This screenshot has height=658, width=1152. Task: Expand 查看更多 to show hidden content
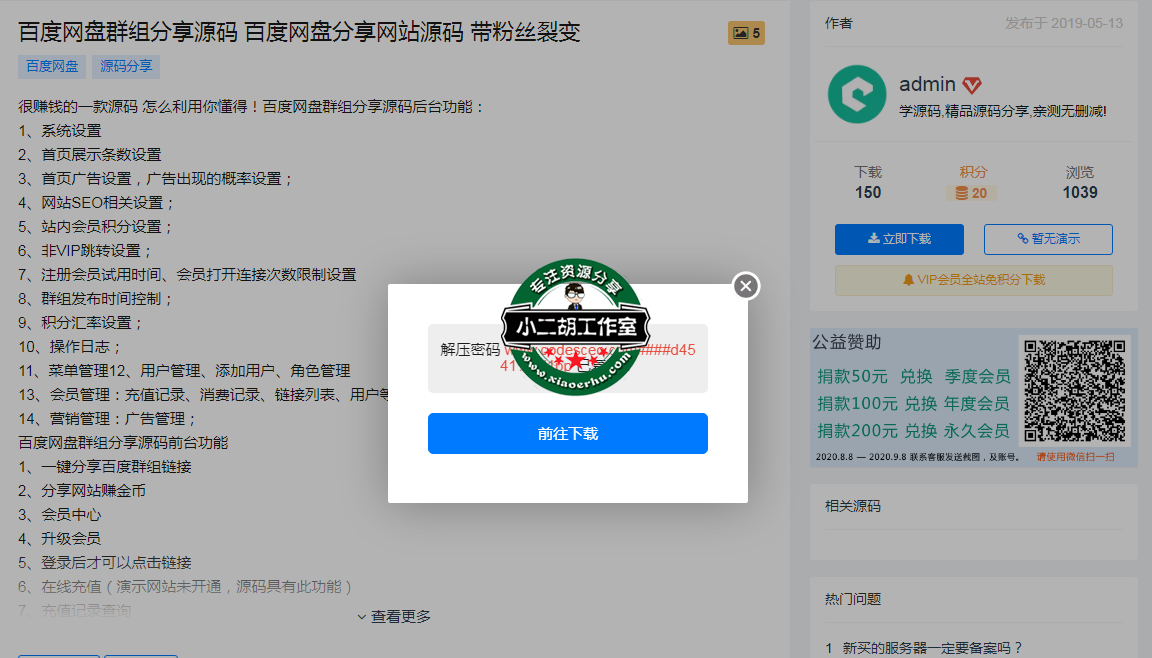point(396,616)
